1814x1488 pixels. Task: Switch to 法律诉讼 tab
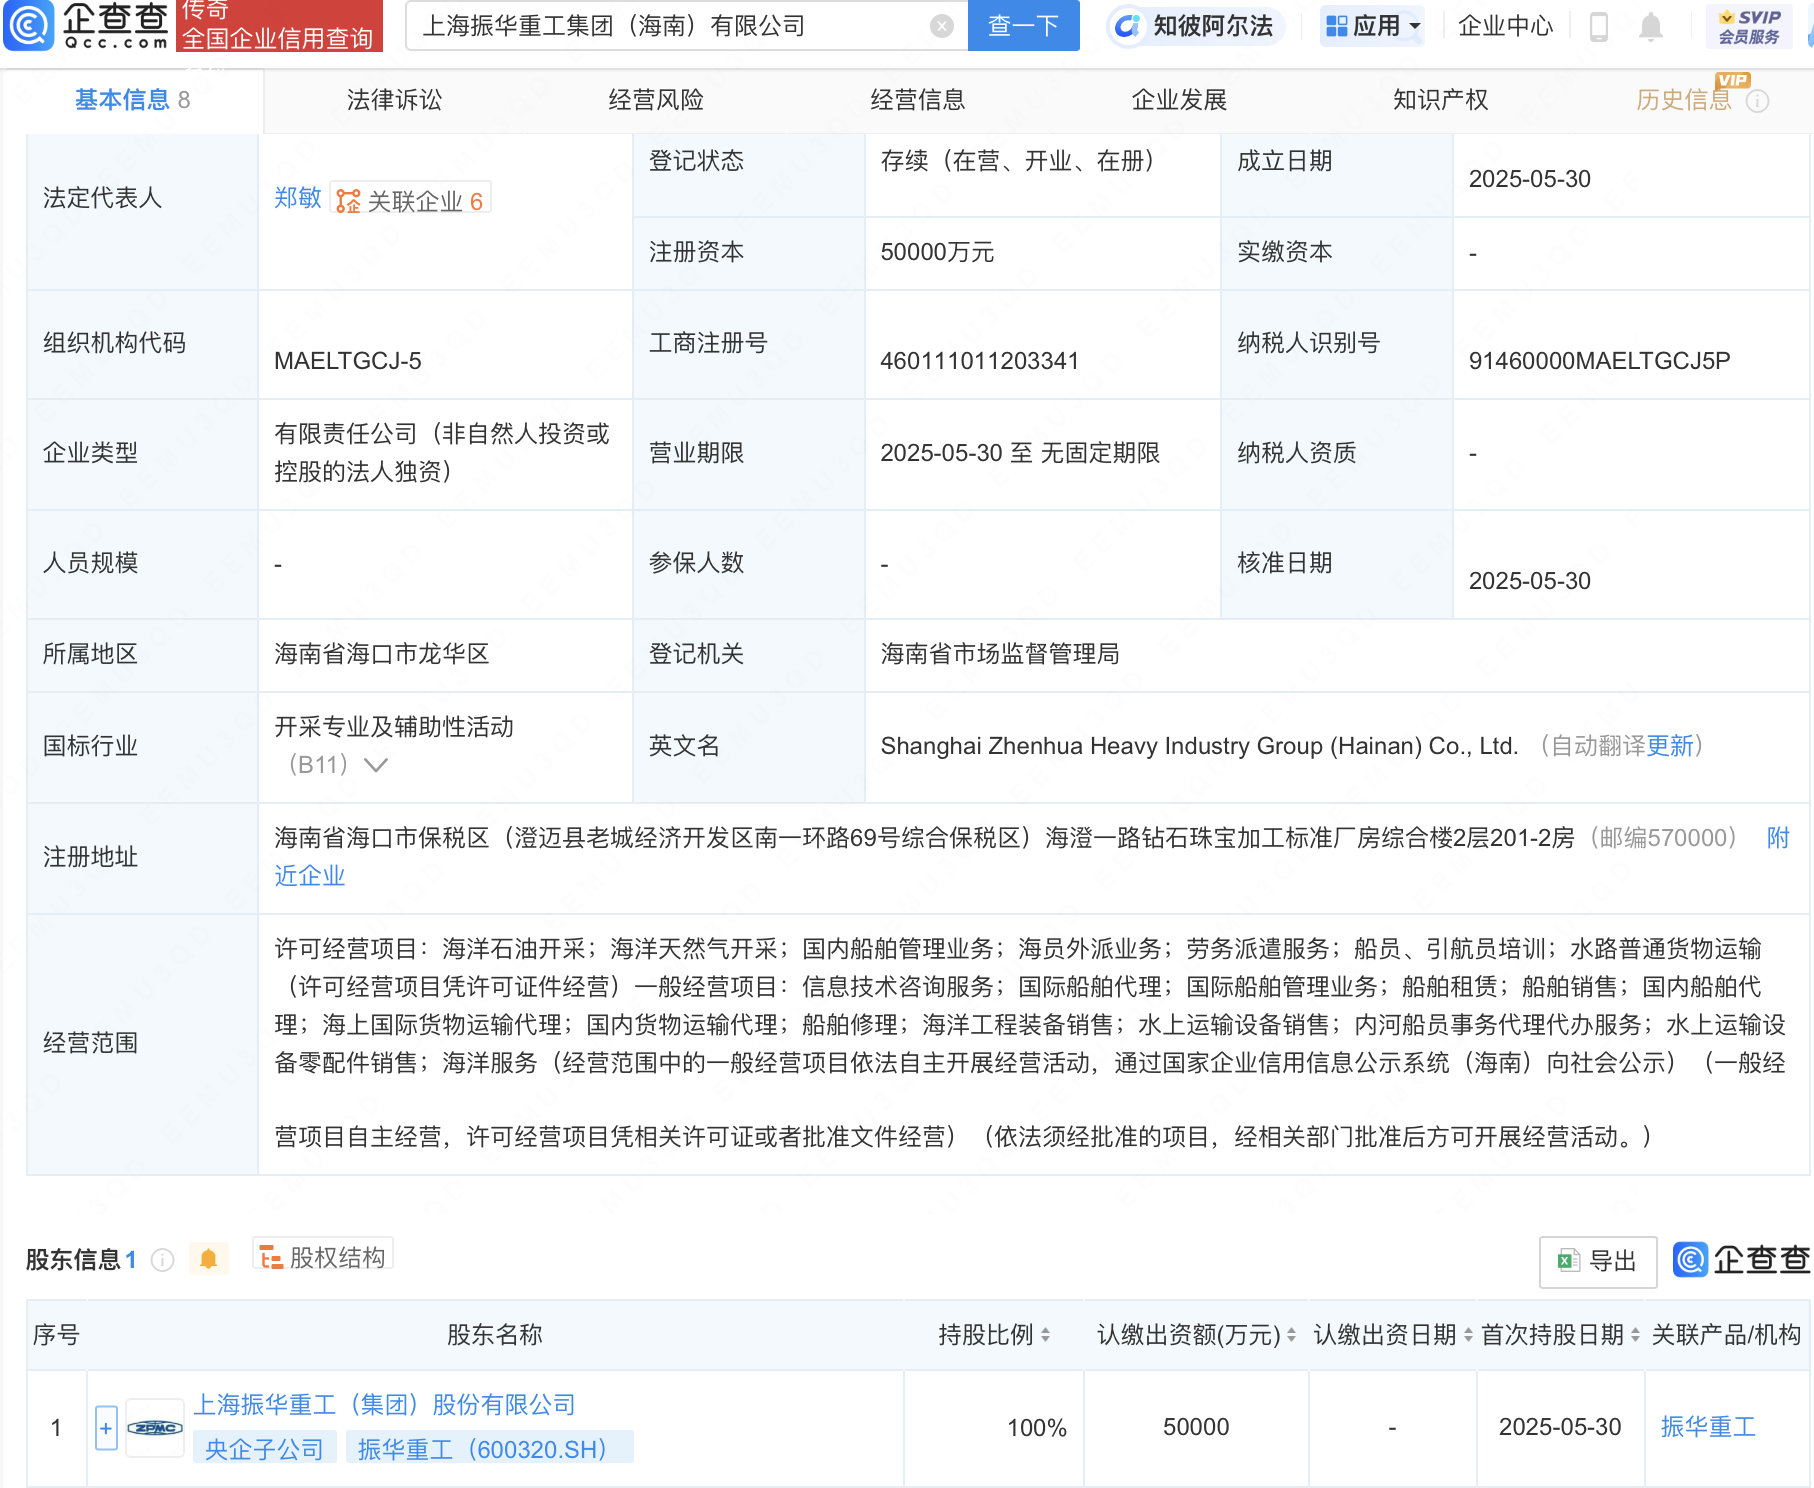coord(394,100)
